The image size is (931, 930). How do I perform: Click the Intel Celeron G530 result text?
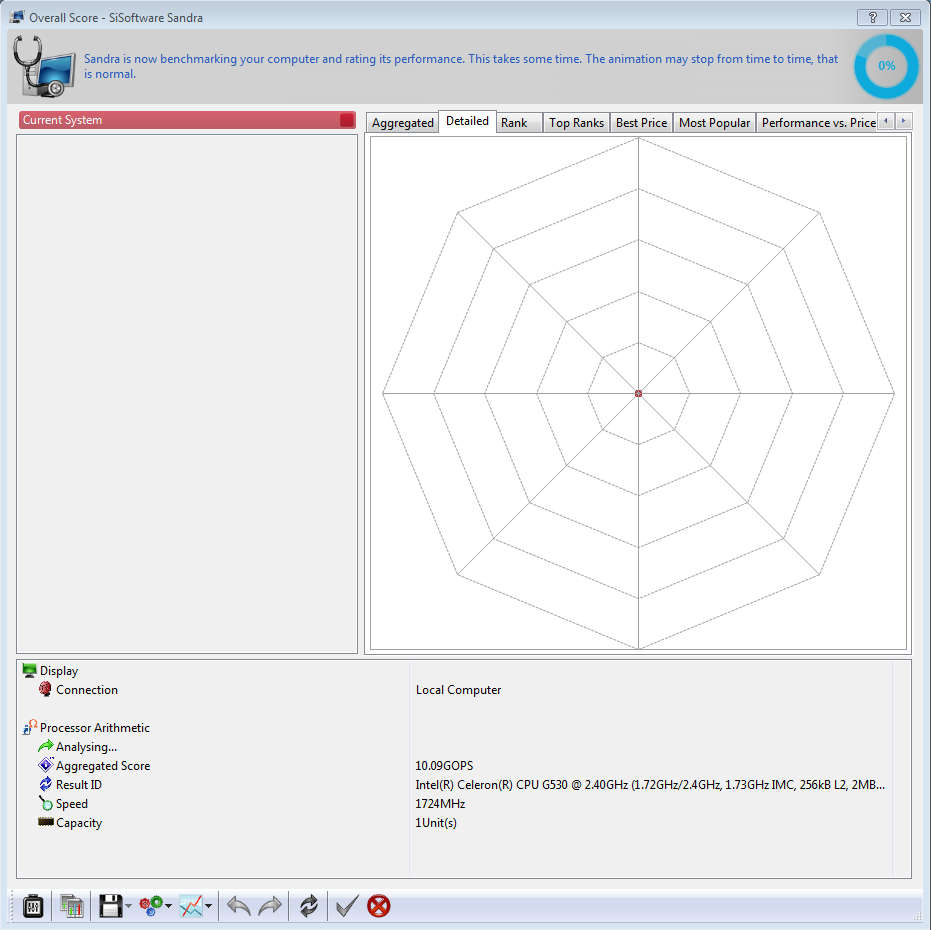coord(650,785)
